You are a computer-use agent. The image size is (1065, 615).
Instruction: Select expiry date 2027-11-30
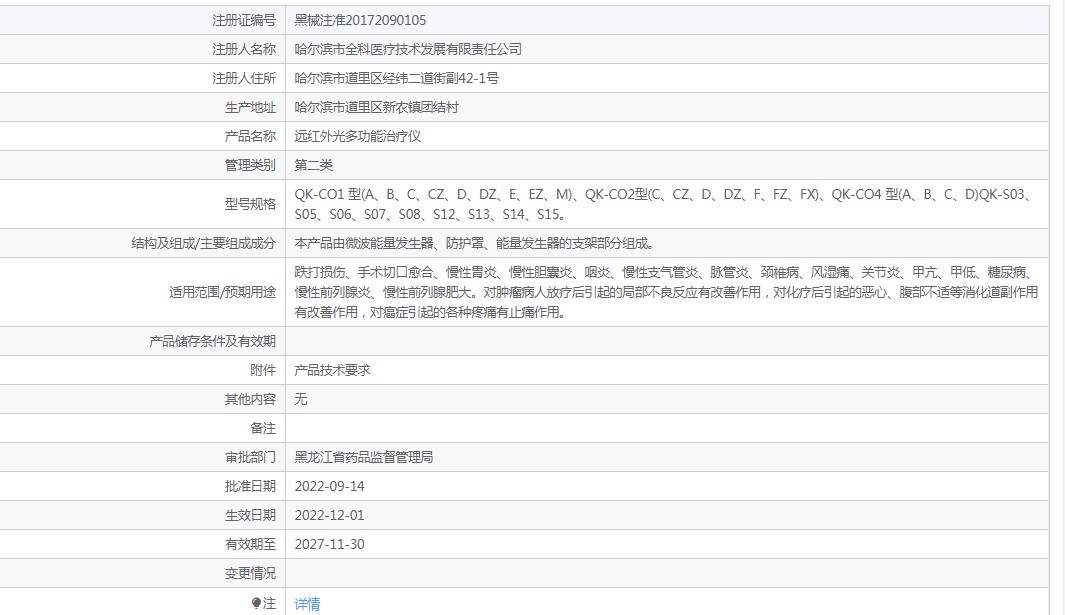pos(329,544)
